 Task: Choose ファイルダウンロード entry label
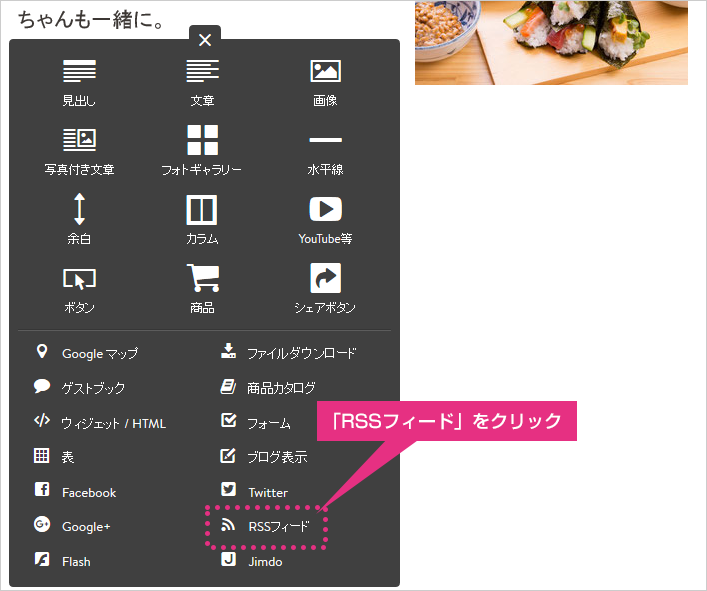tap(302, 353)
